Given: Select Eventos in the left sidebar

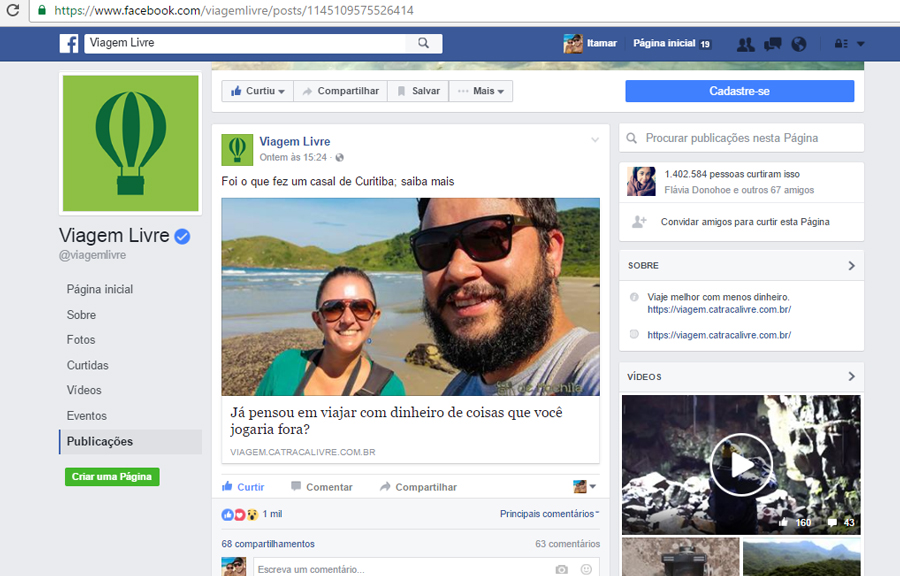Looking at the screenshot, I should coord(86,416).
